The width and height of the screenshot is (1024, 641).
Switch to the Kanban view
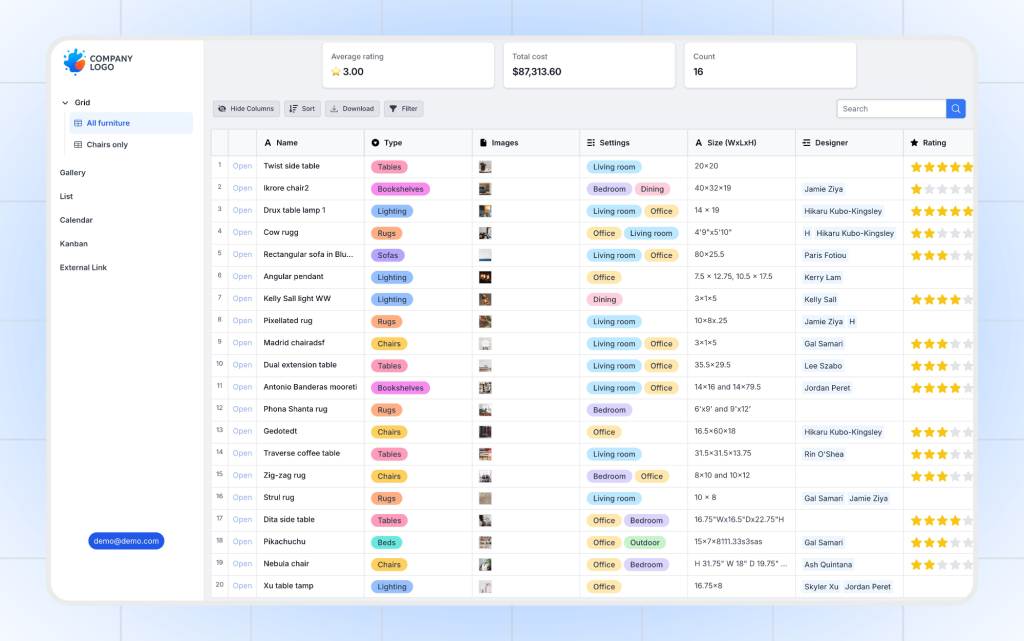tap(73, 243)
